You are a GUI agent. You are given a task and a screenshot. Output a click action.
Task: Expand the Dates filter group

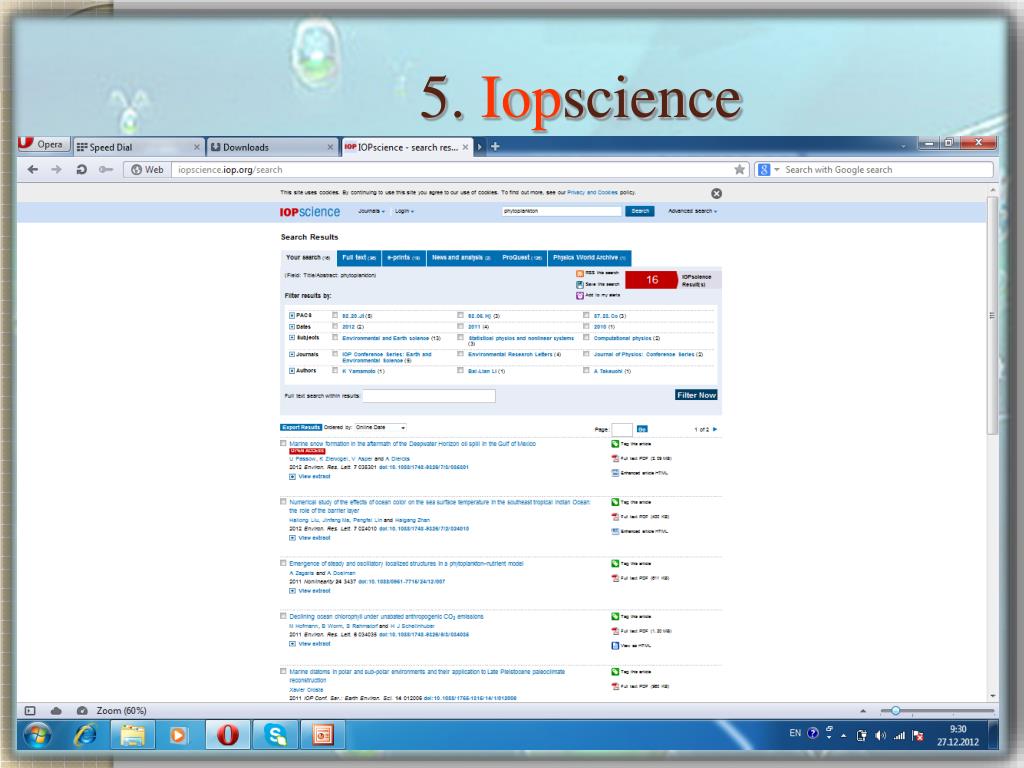pos(292,327)
